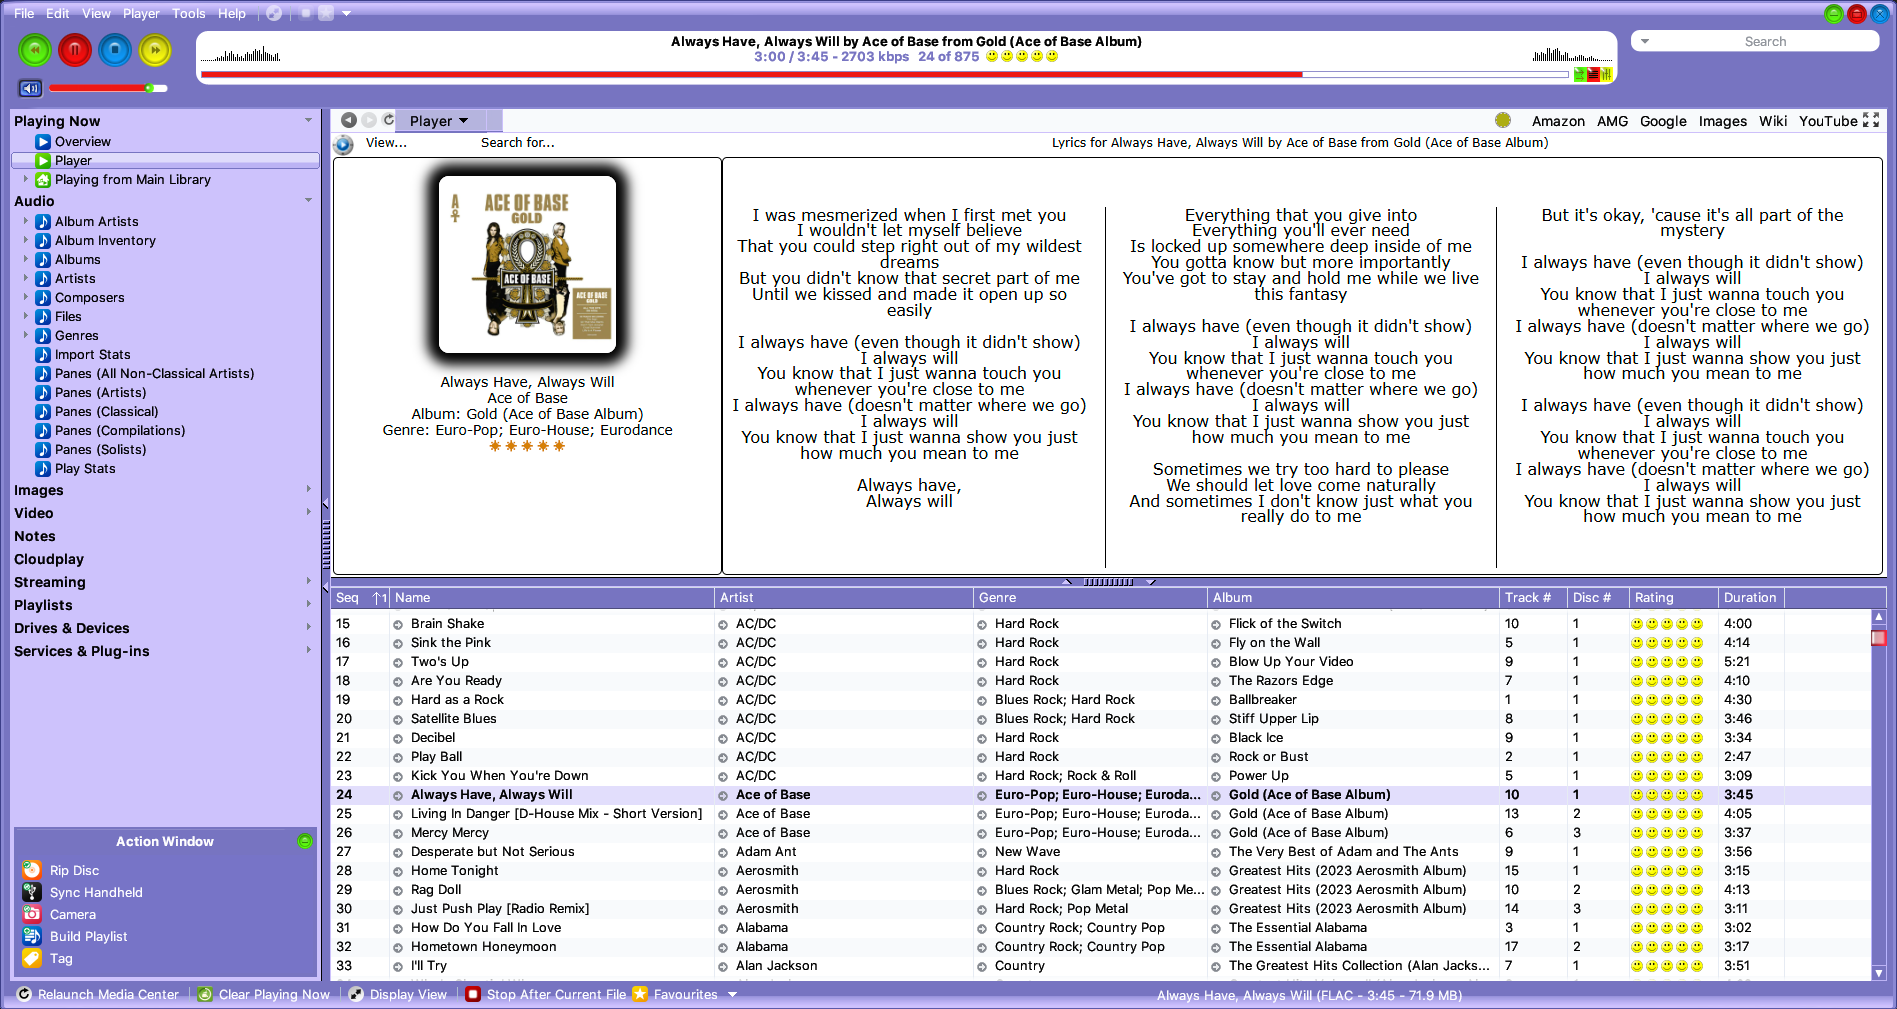This screenshot has width=1897, height=1009.
Task: Open the Tools menu
Action: tap(188, 13)
